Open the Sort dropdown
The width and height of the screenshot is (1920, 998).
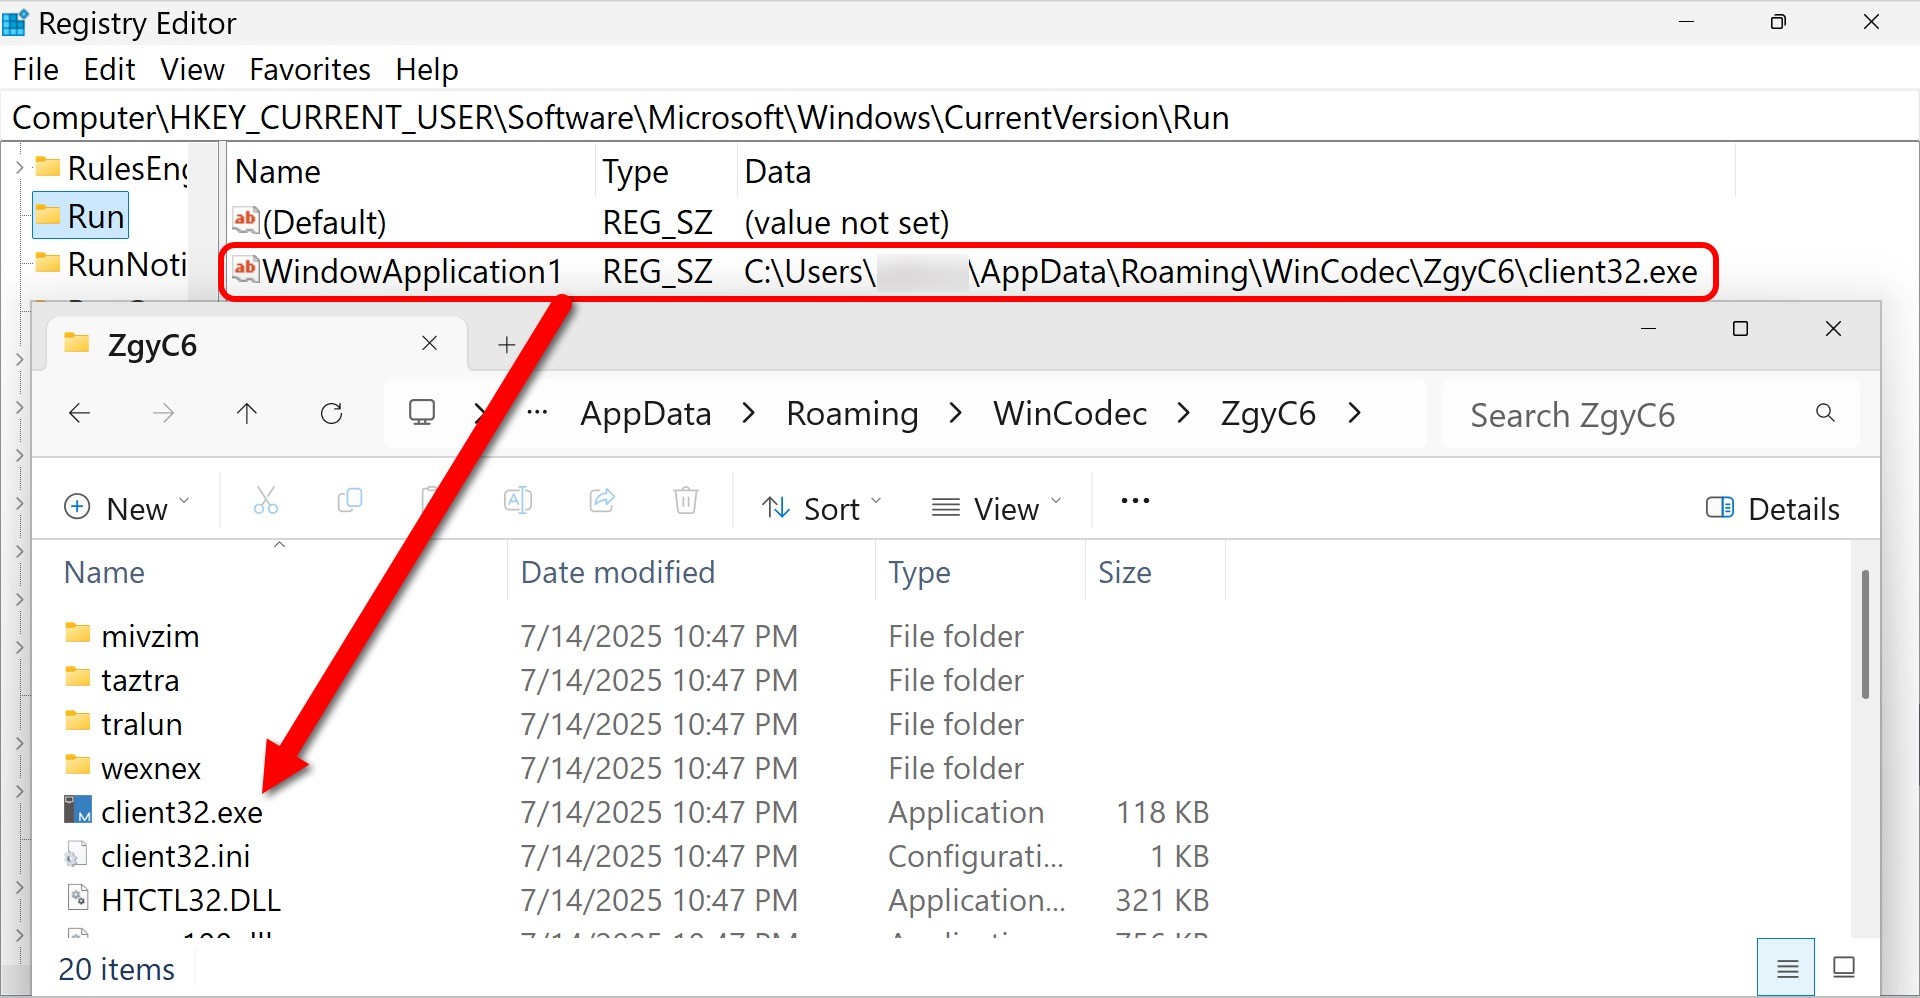tap(822, 508)
